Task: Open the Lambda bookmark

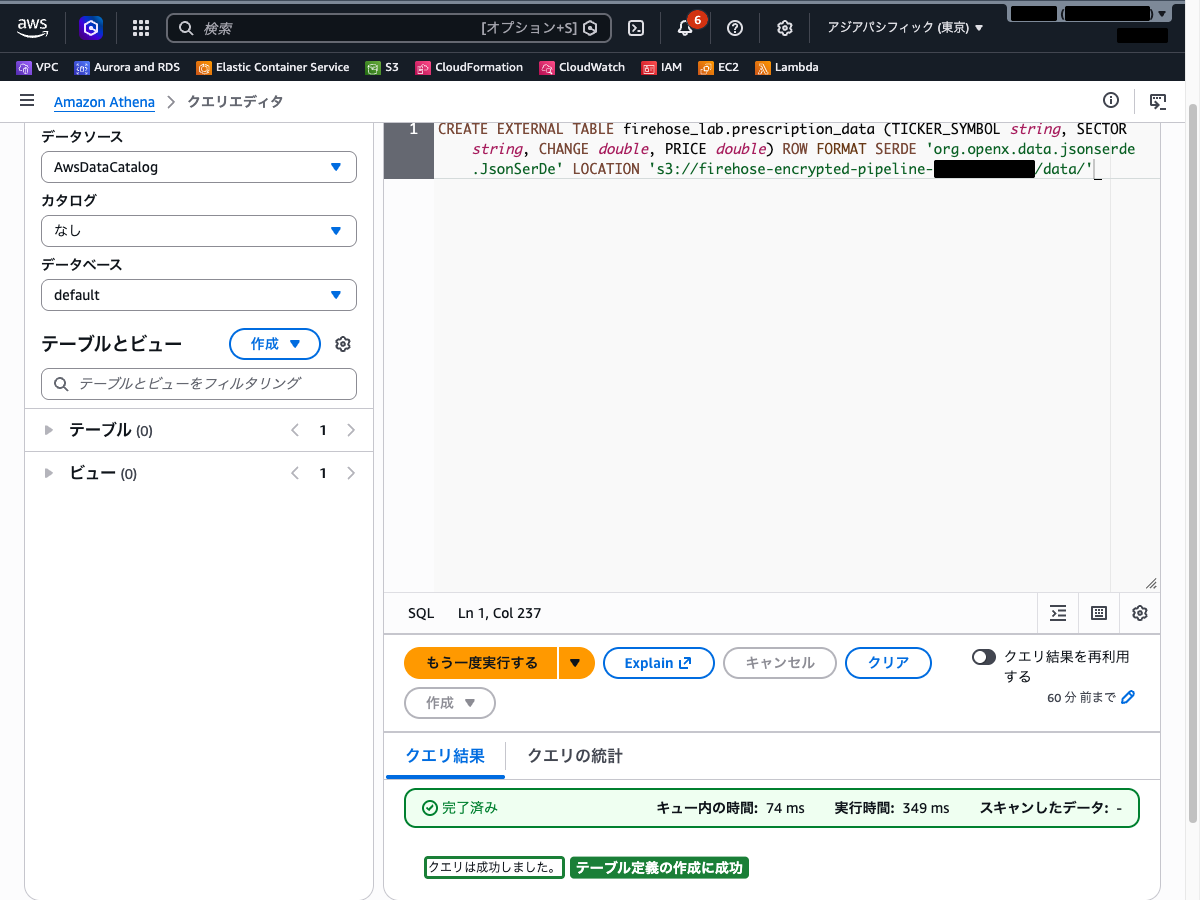Action: tap(787, 67)
